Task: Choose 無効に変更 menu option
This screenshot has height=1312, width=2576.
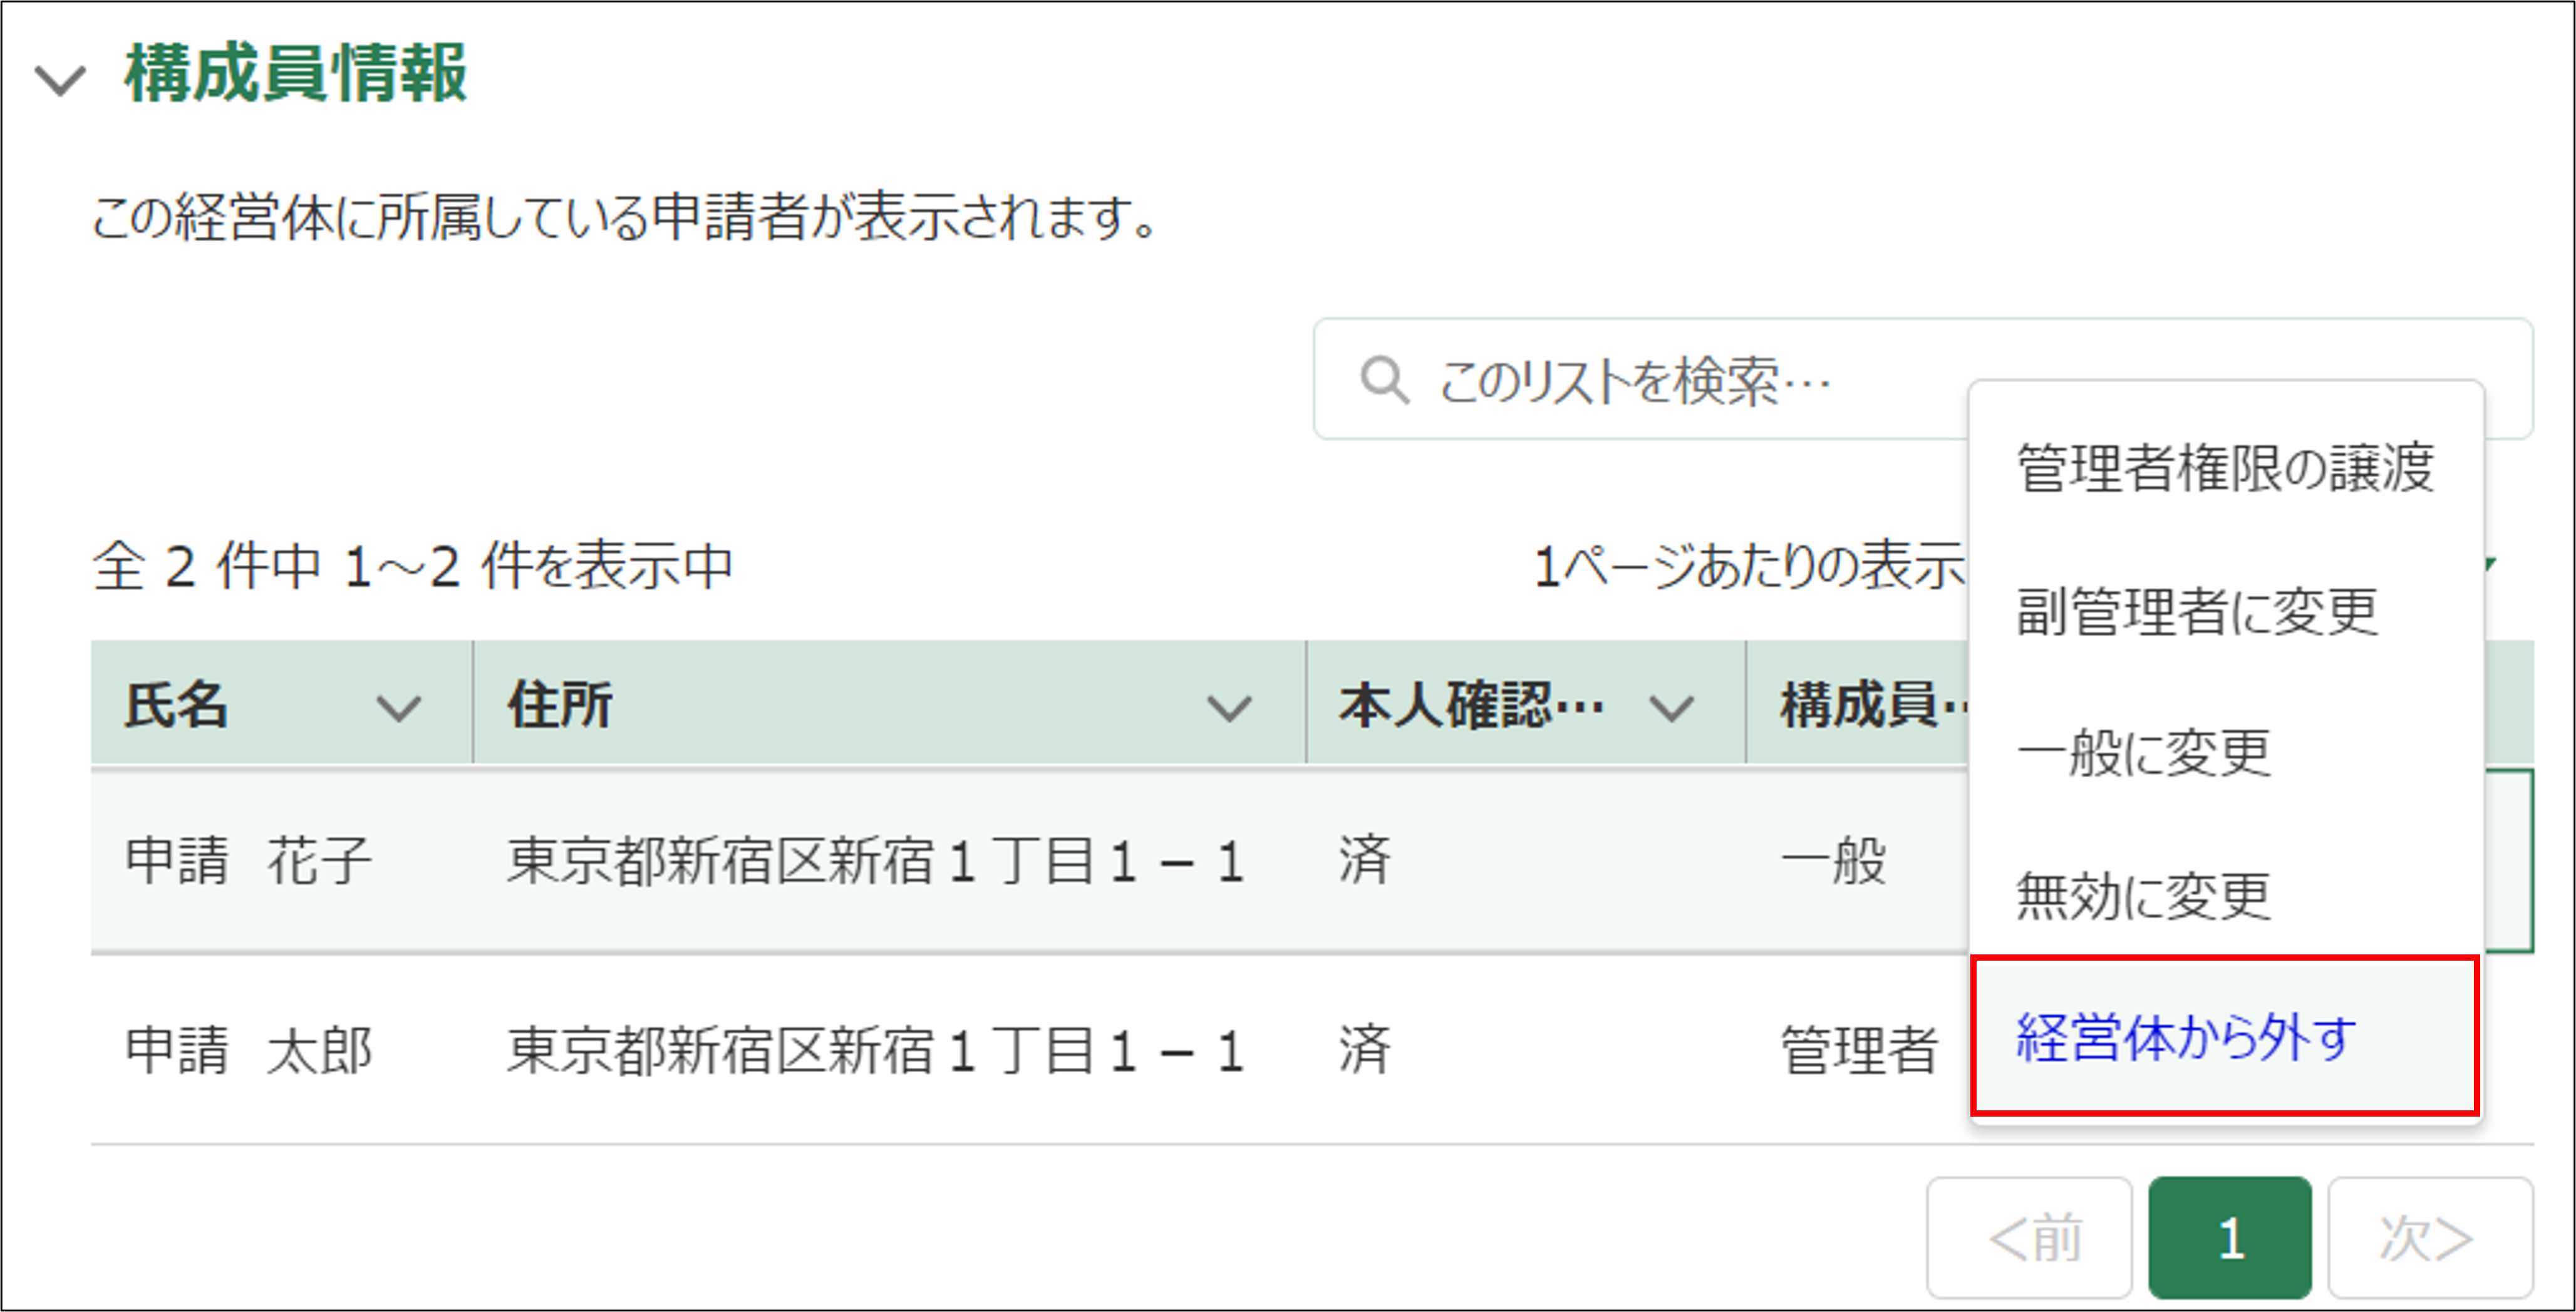Action: 2144,895
